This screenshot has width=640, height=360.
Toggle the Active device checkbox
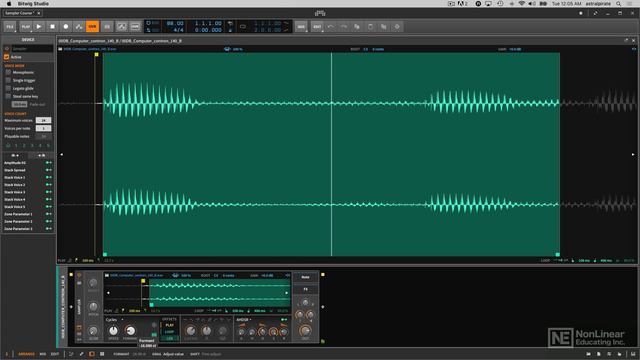pyautogui.click(x=7, y=57)
